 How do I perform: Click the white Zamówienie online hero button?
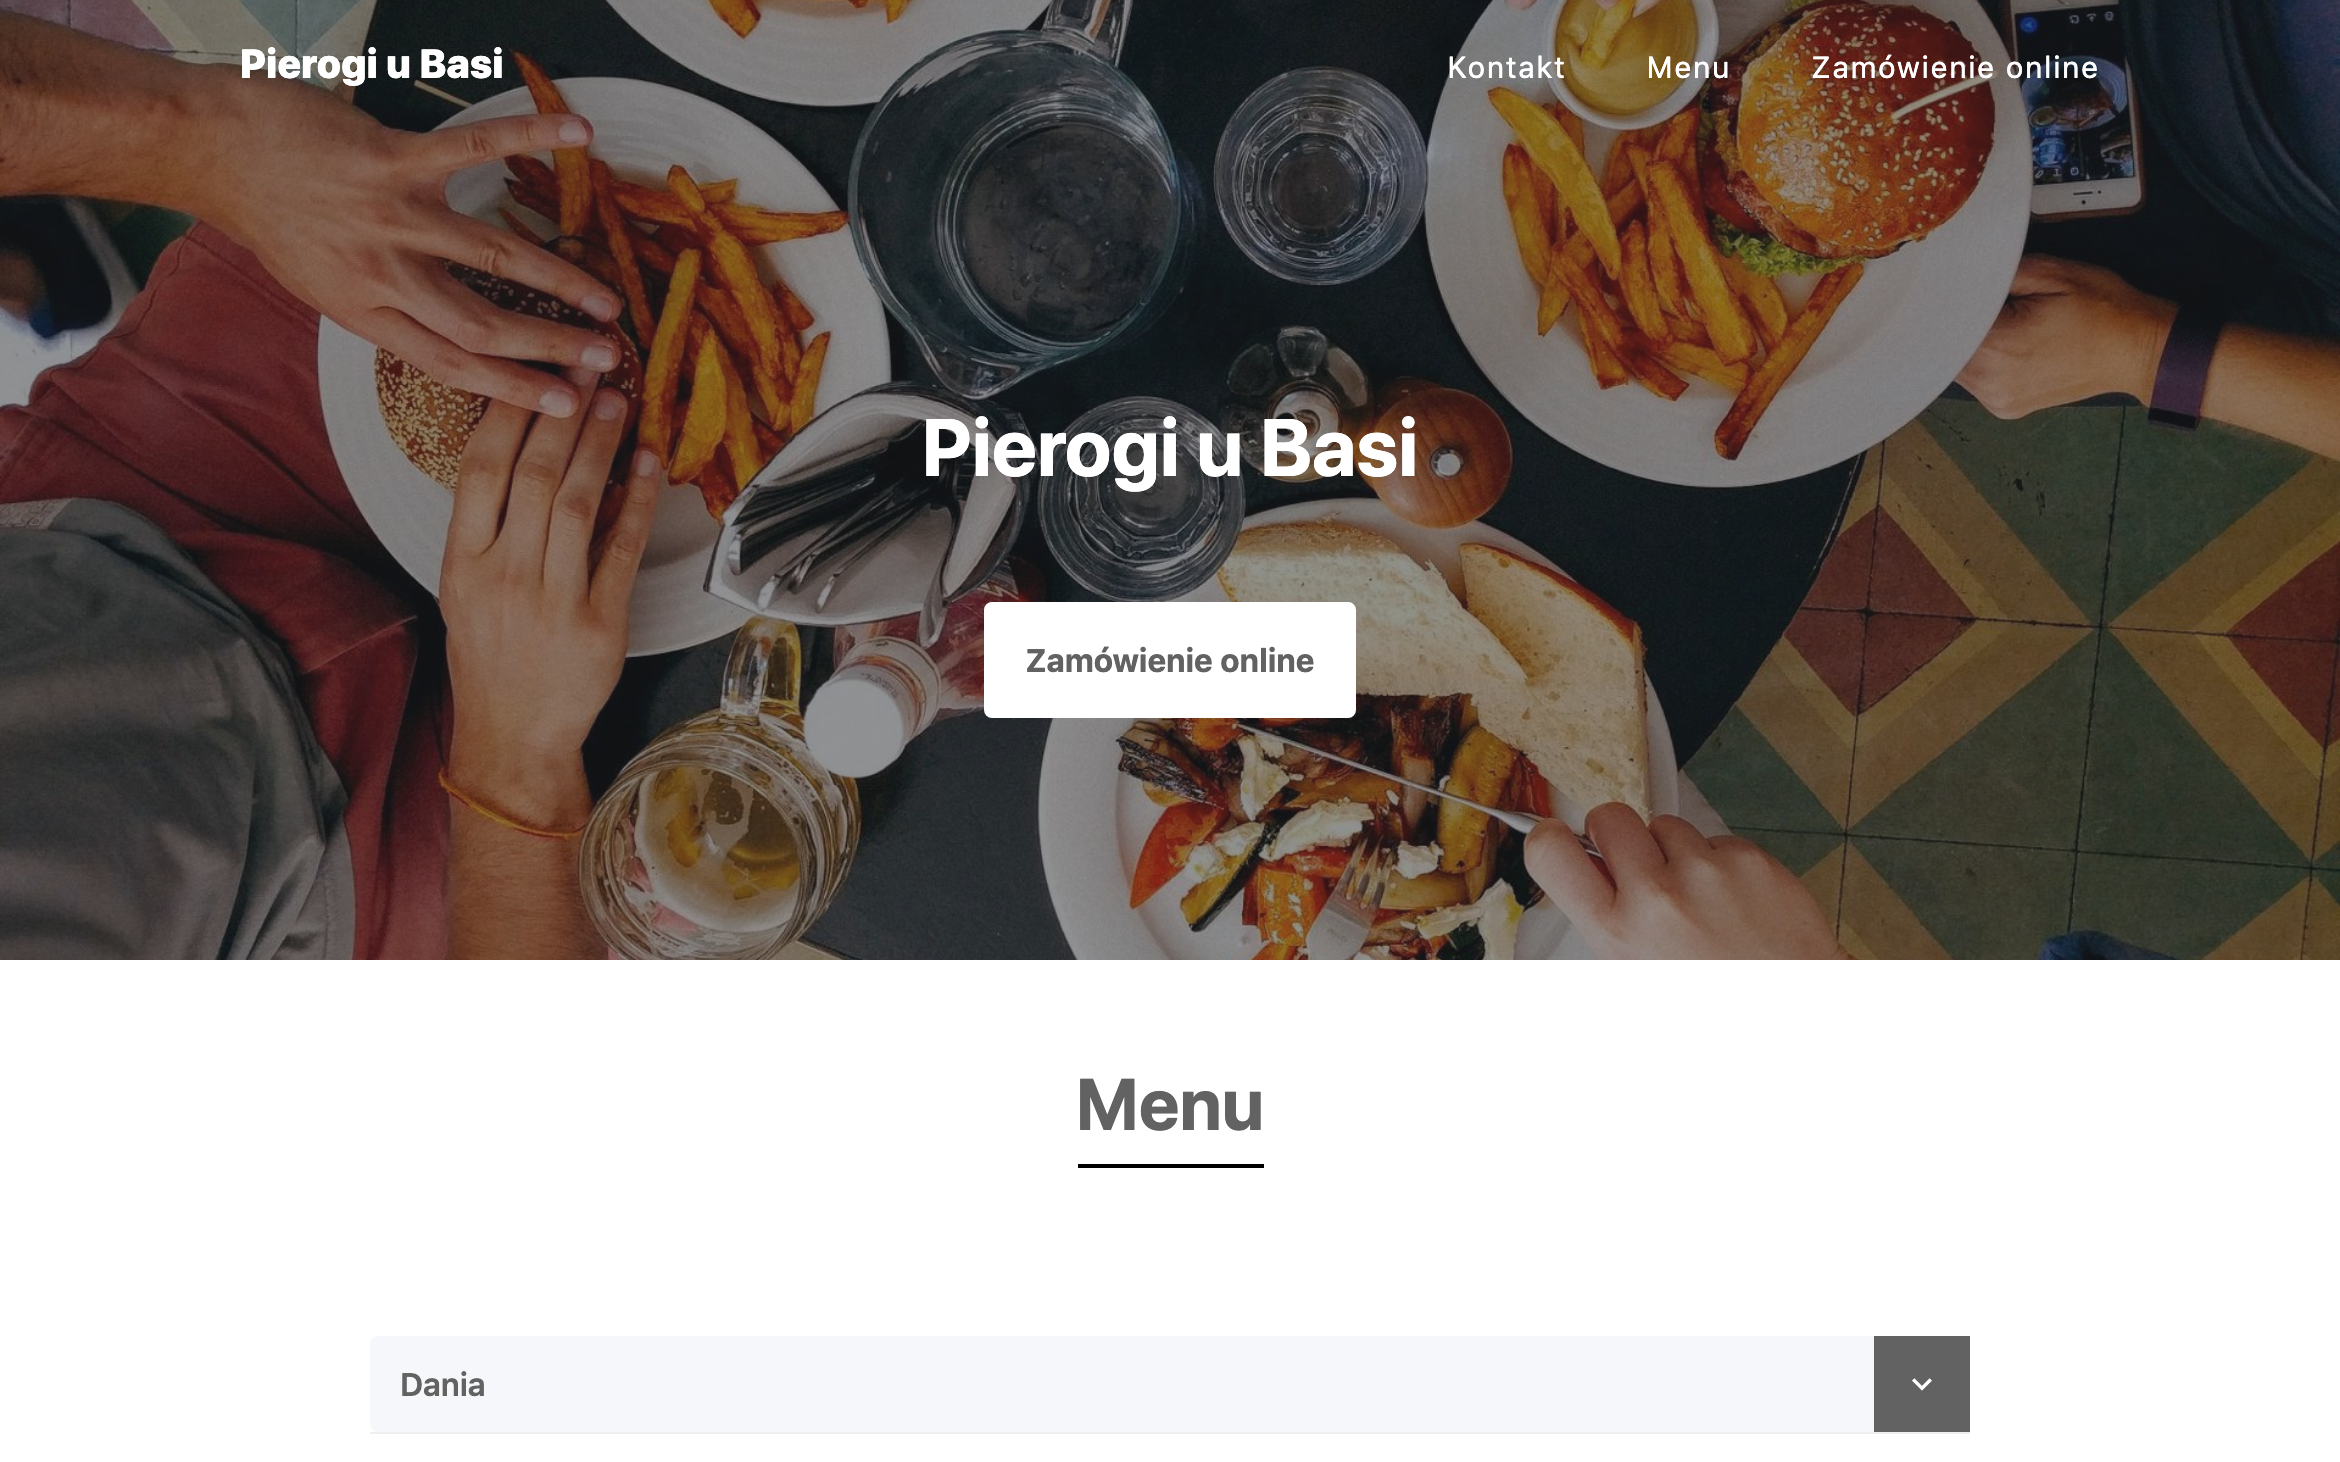pos(1170,660)
